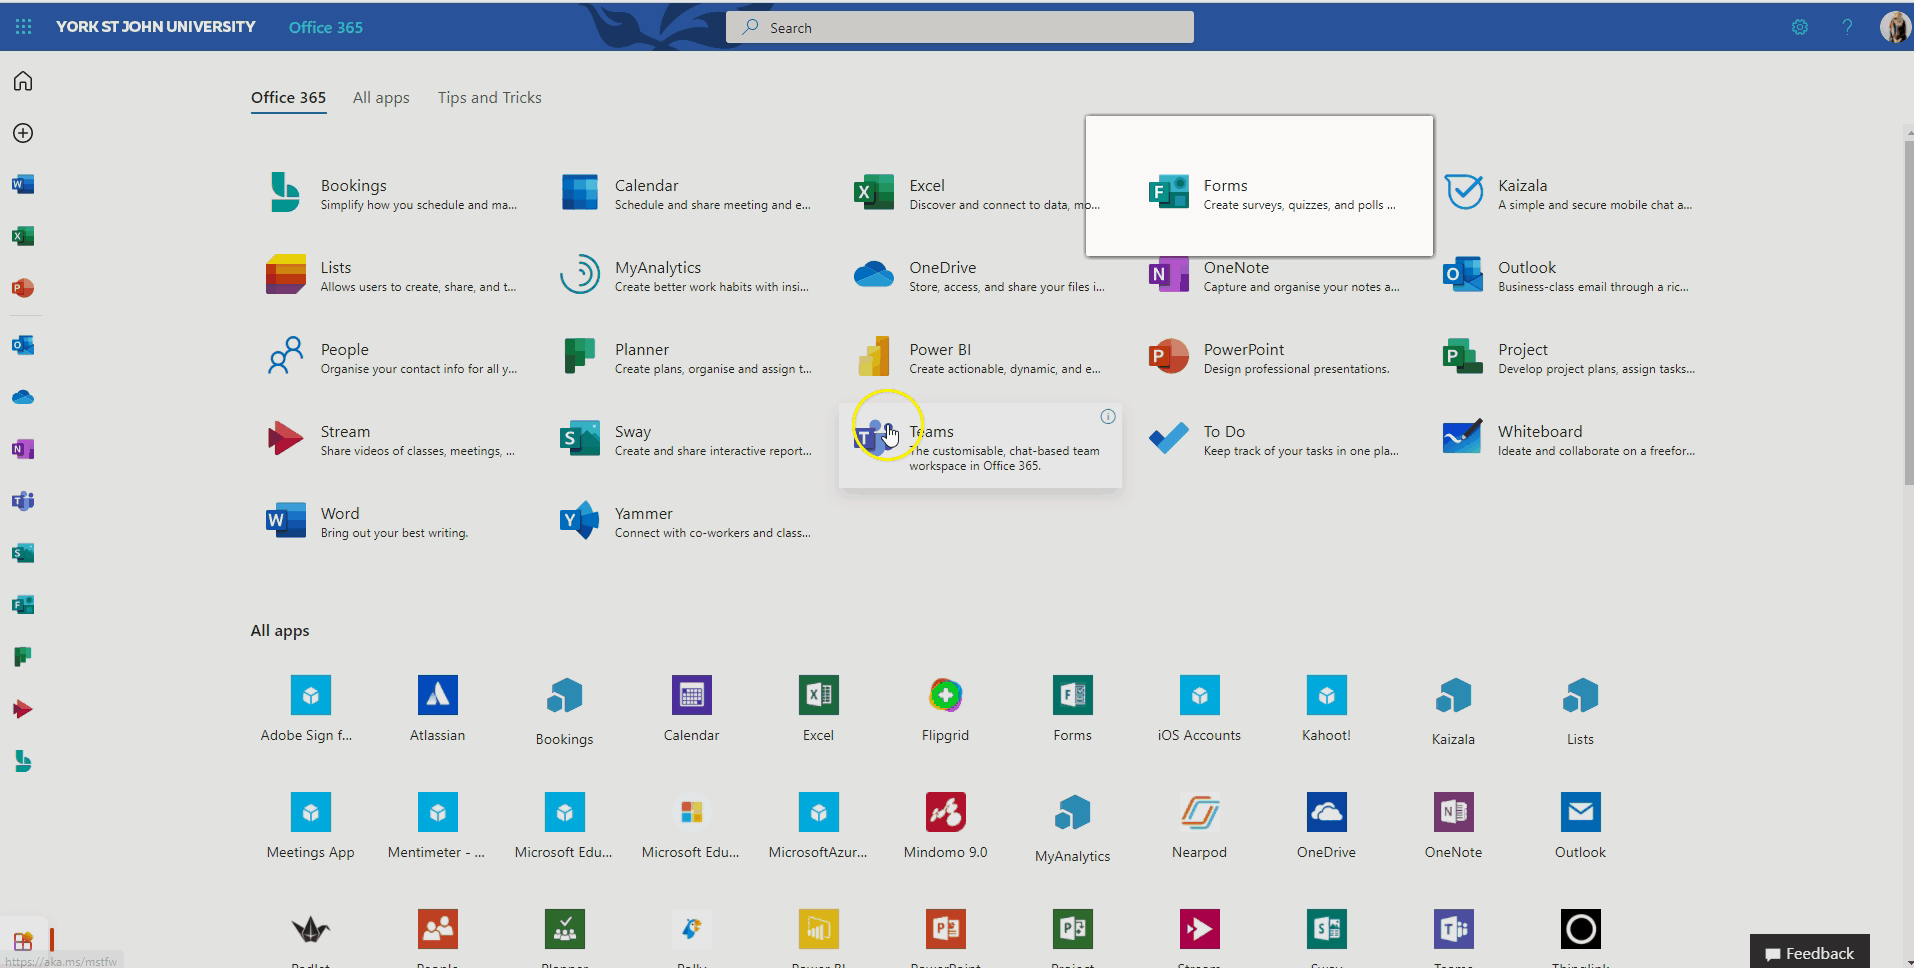The image size is (1914, 968).
Task: Open the Planner app tile
Action: tap(686, 357)
